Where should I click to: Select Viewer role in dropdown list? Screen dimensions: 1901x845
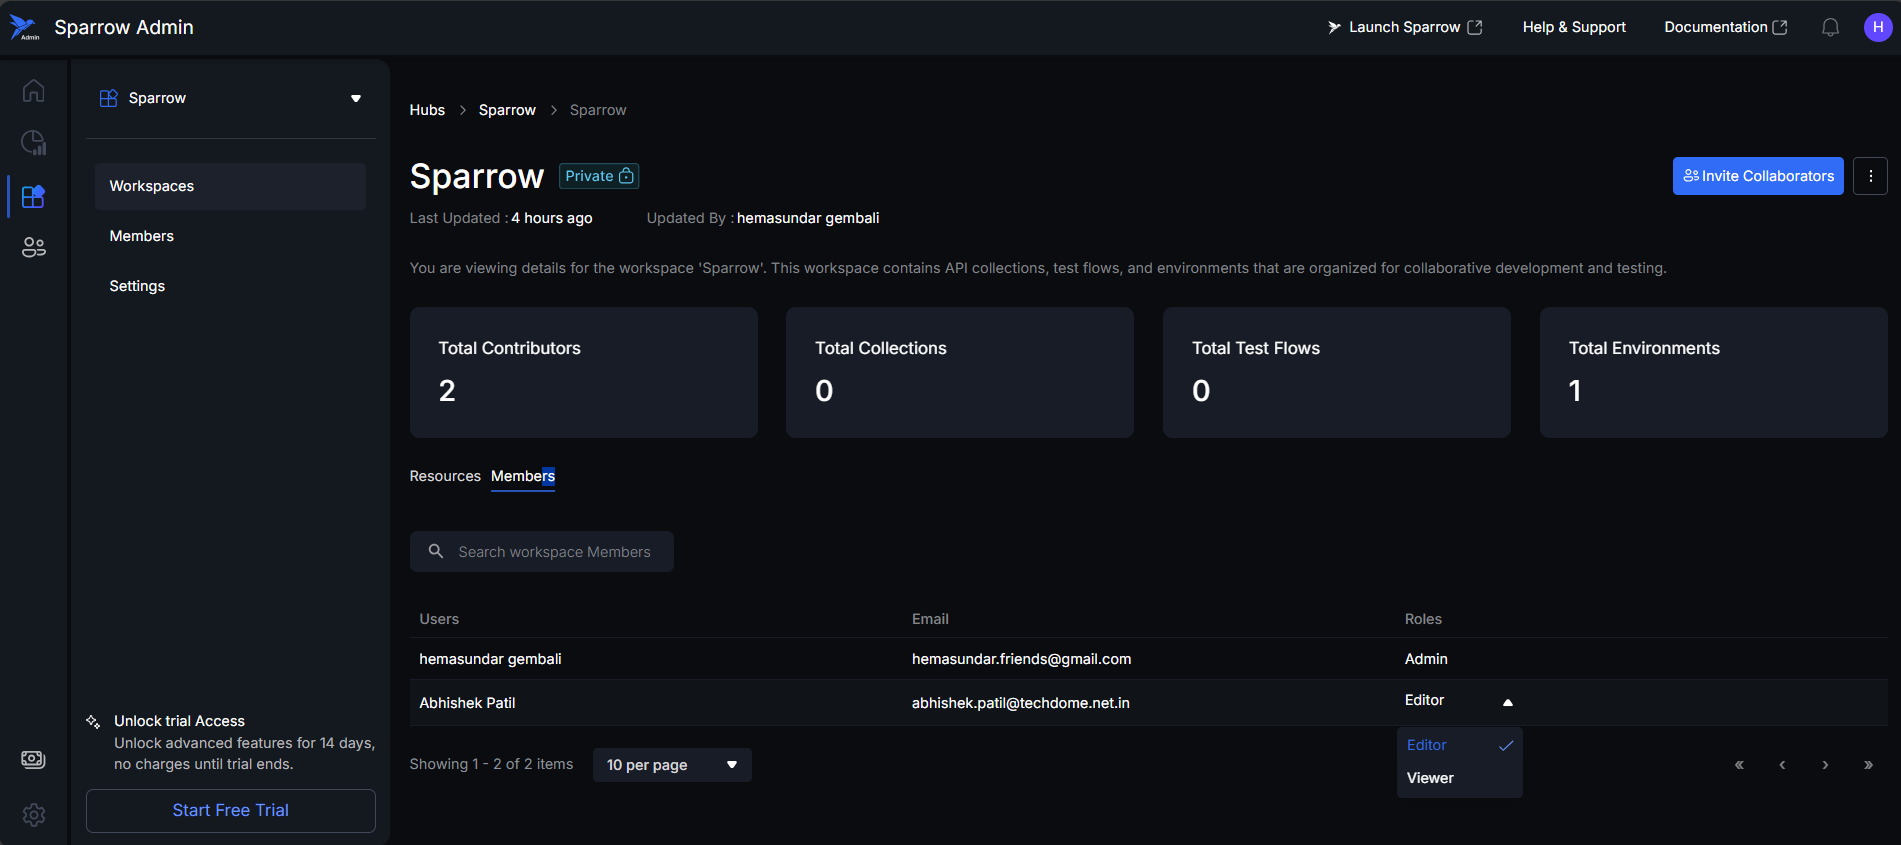tap(1430, 778)
